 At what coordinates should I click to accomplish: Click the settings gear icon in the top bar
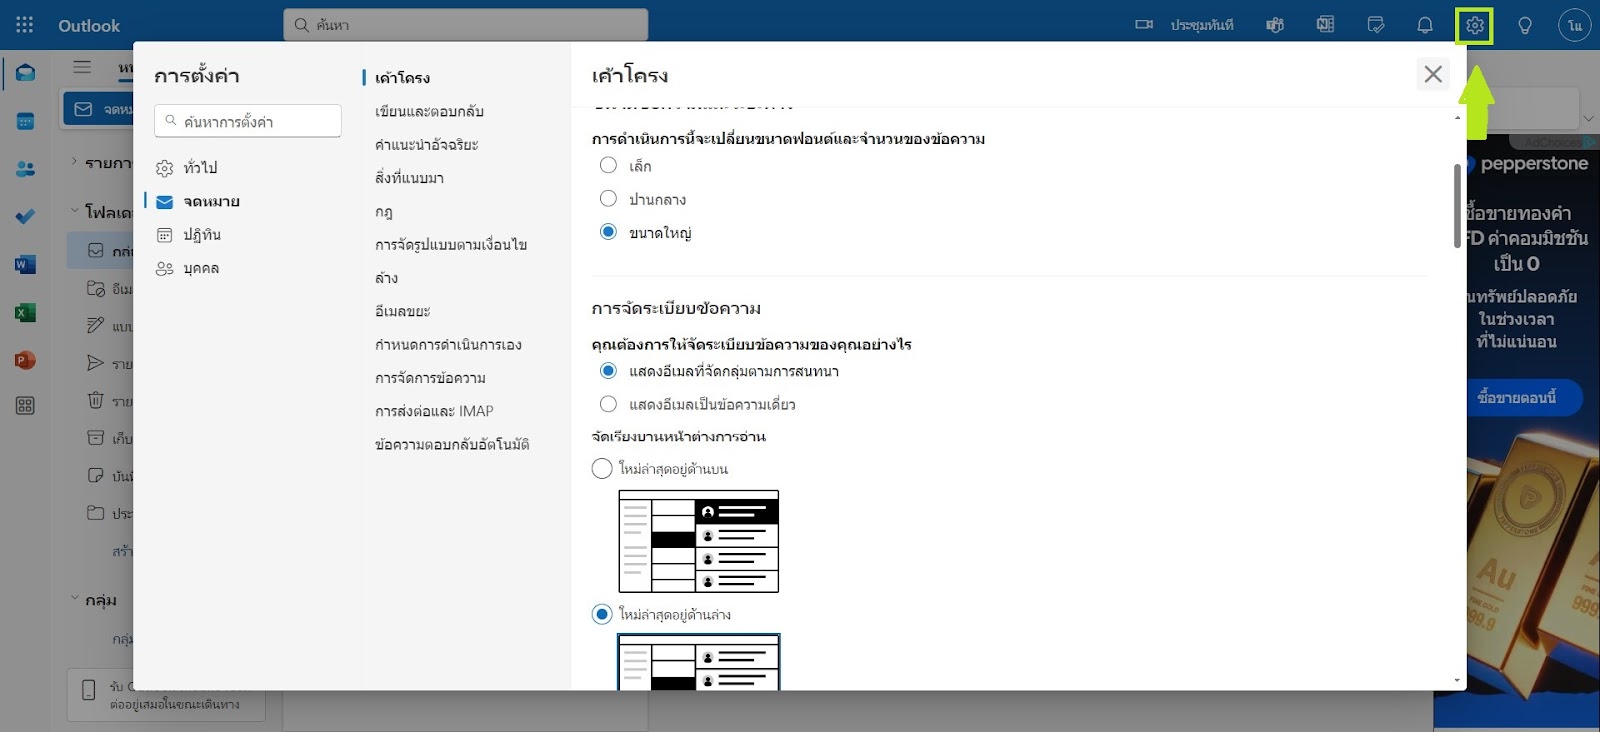tap(1475, 26)
